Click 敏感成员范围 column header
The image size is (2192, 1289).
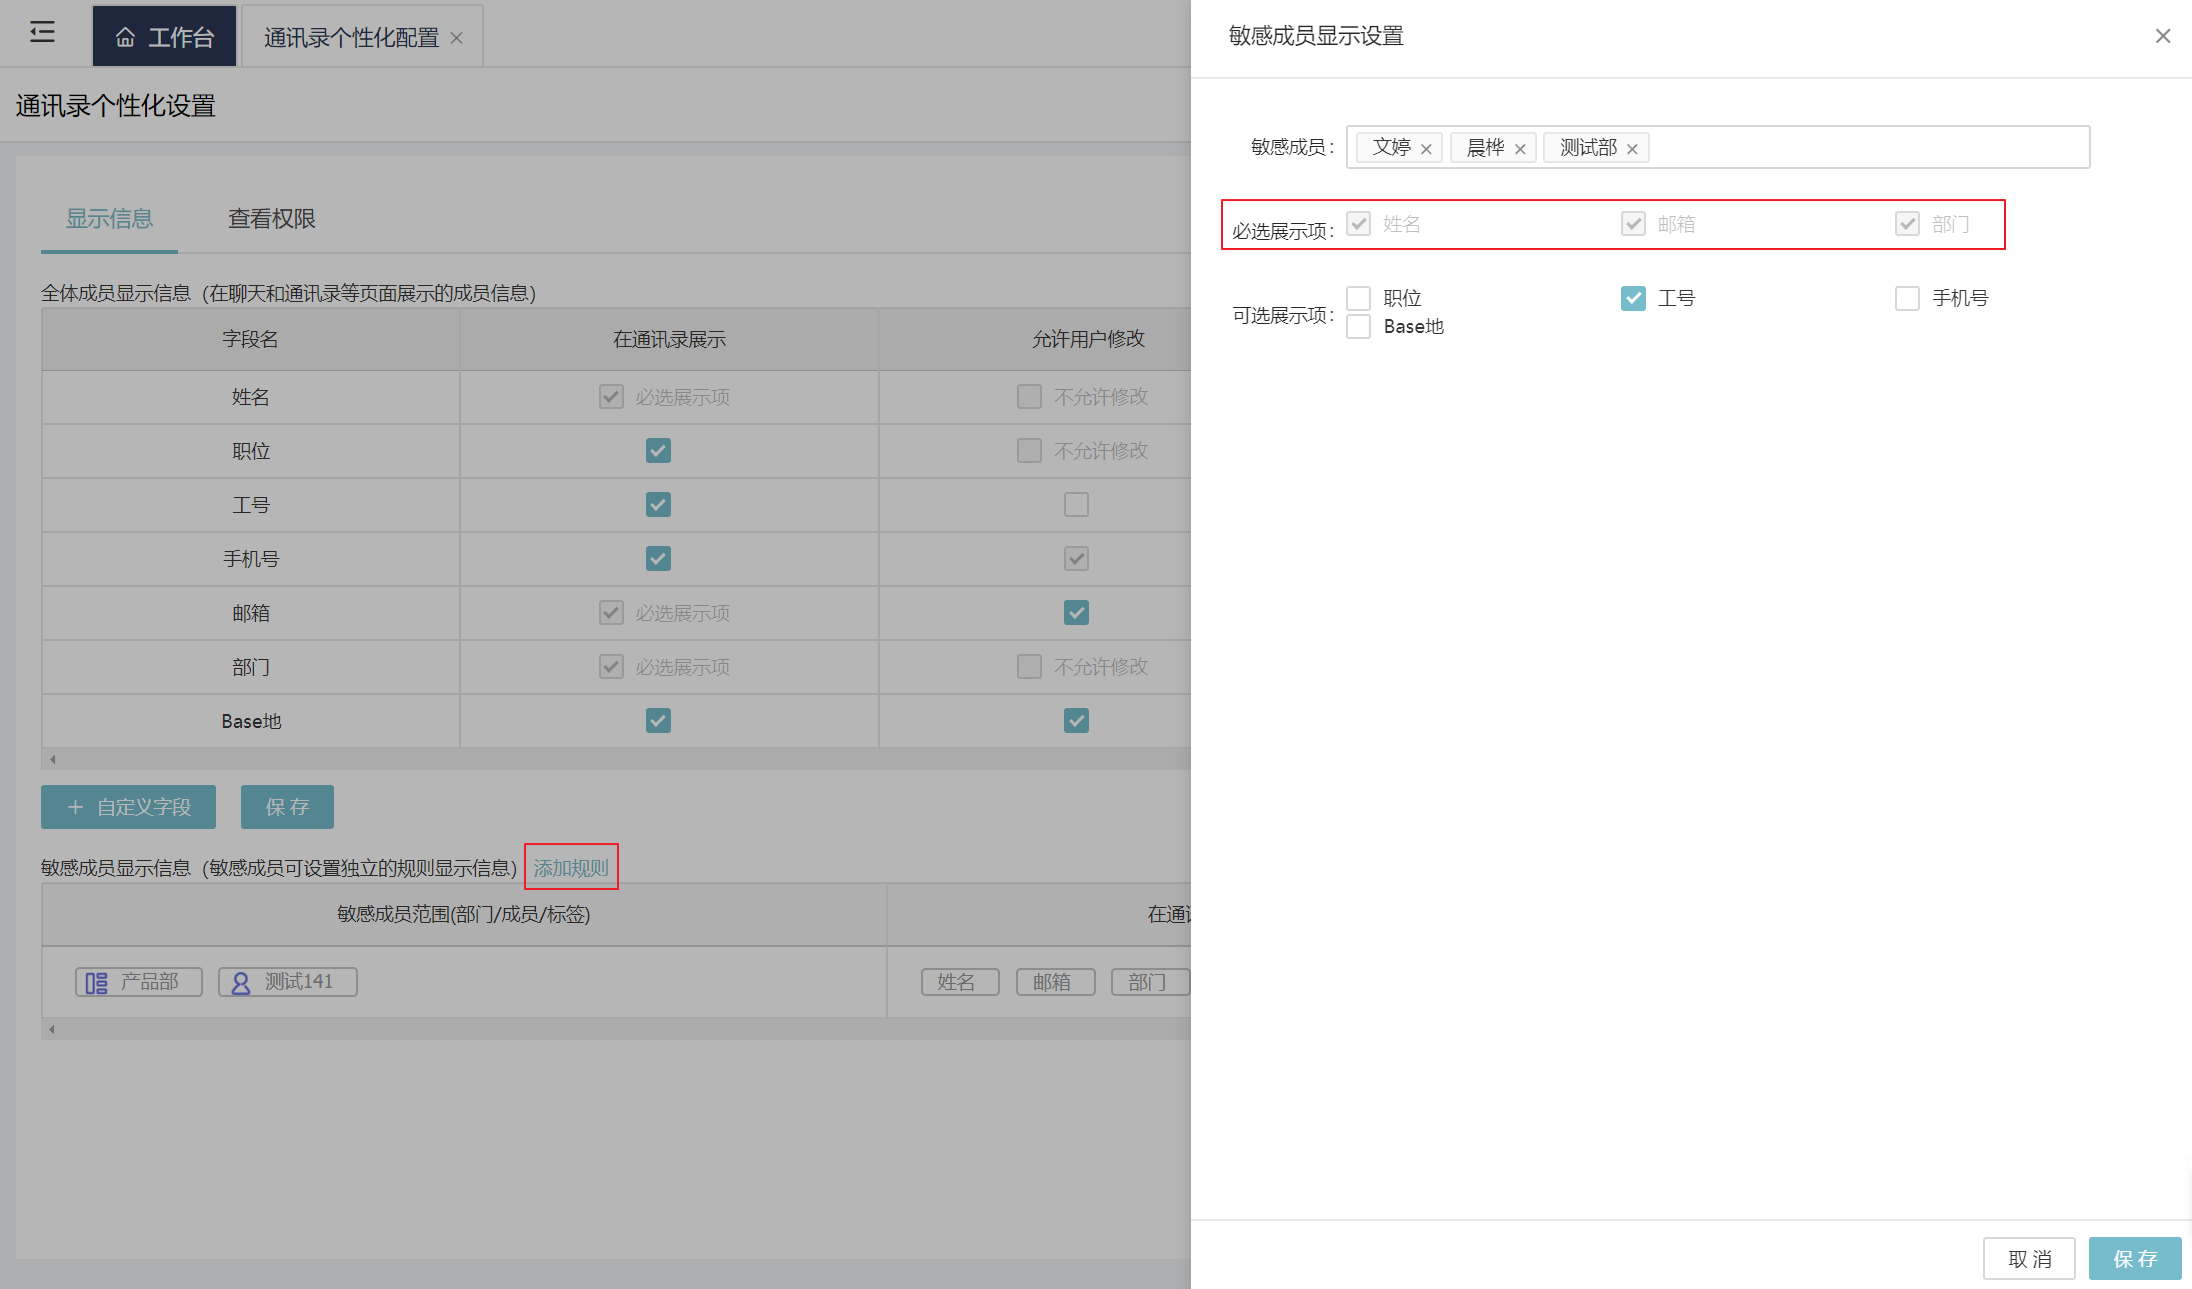tap(464, 914)
